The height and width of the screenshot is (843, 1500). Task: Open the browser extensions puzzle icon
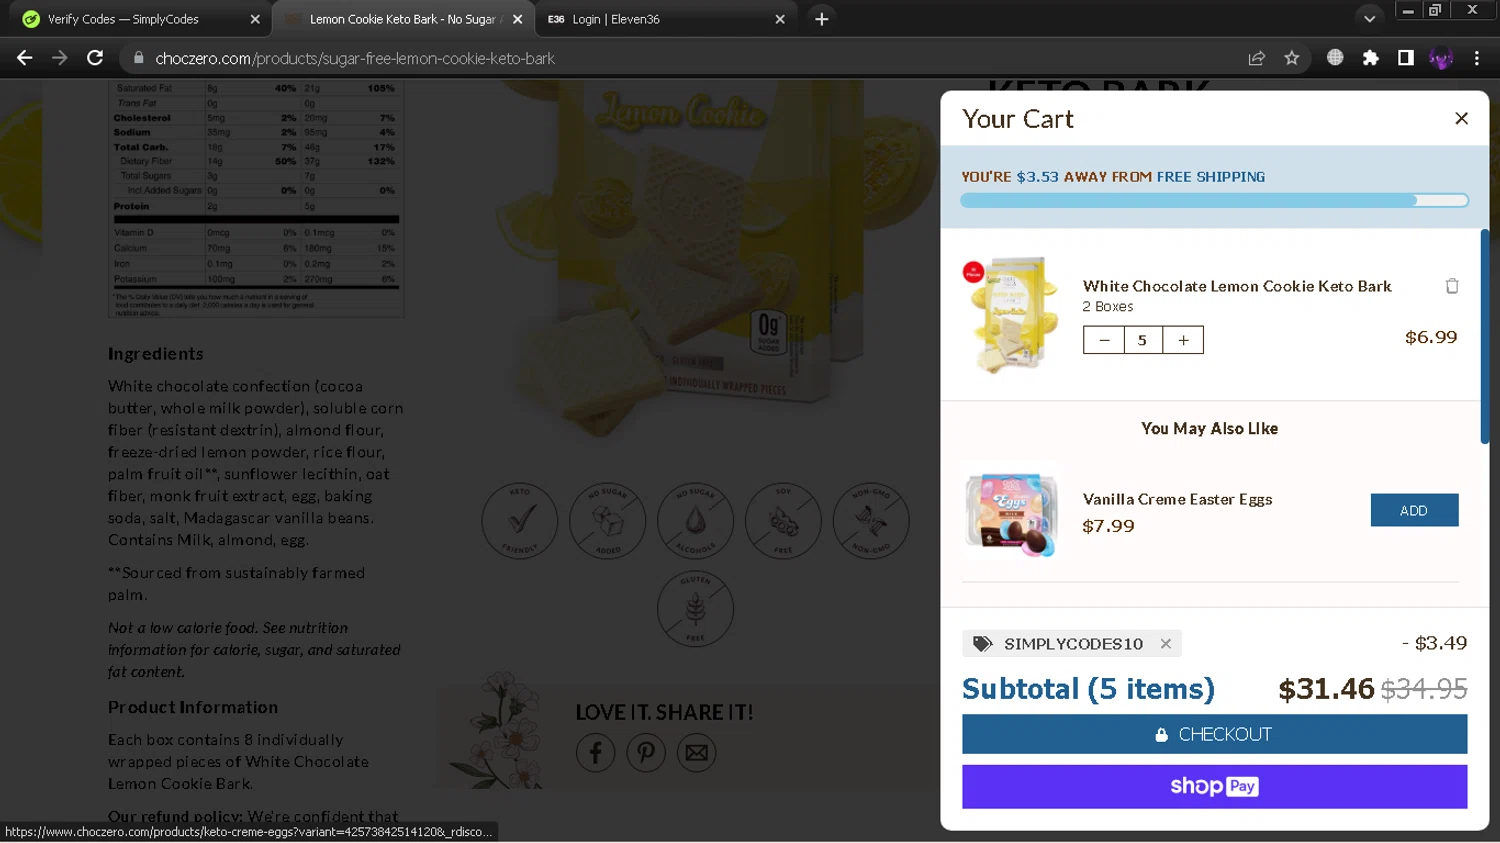point(1371,58)
